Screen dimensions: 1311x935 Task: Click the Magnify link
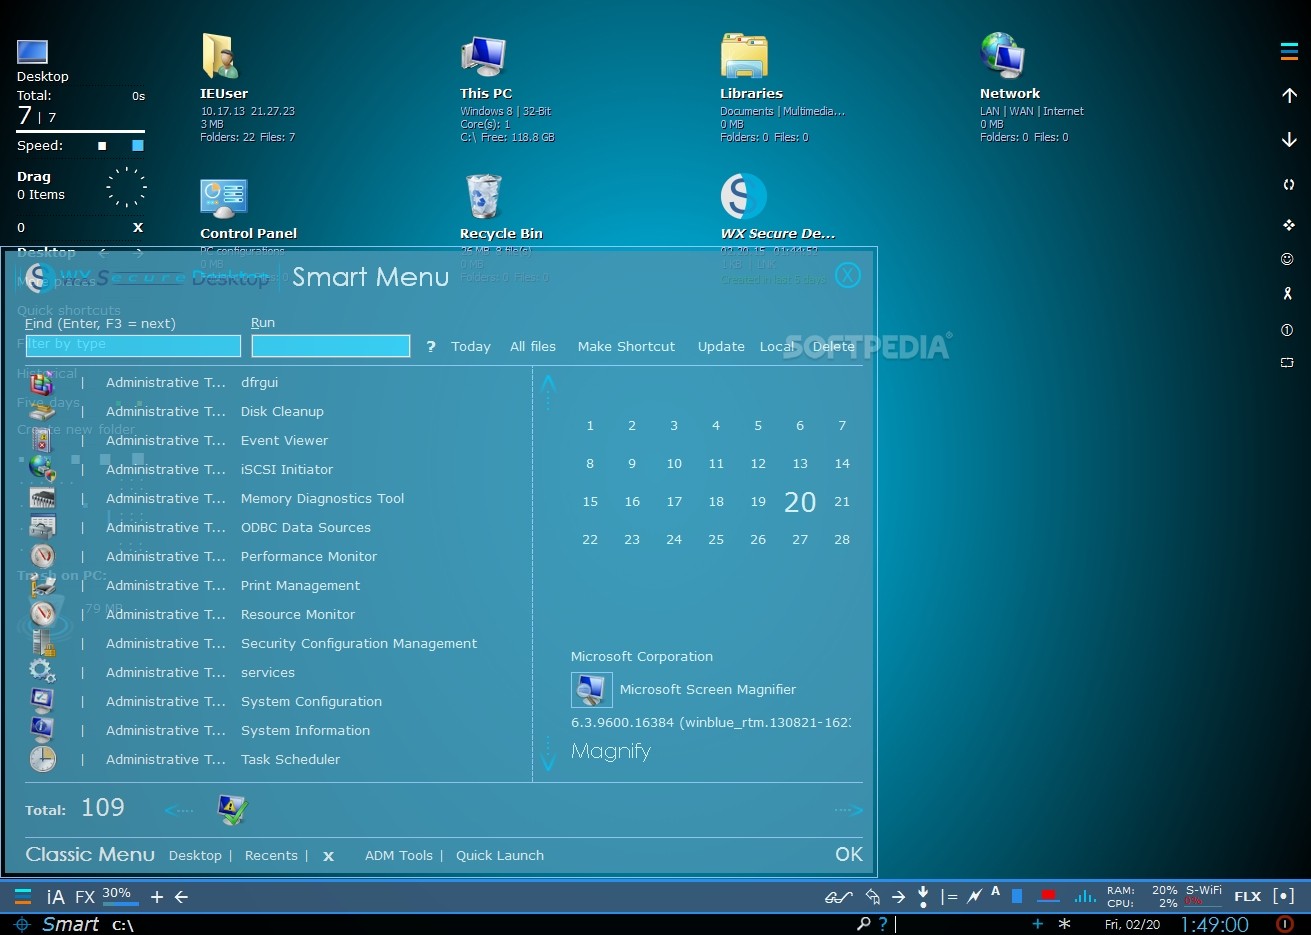click(611, 751)
